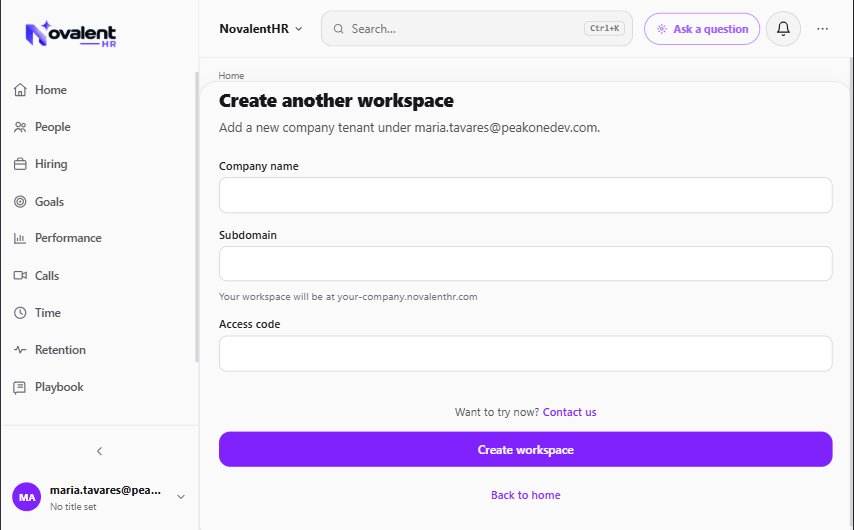Click the Ctrl+K shortcut badge
The image size is (854, 530).
[605, 28]
